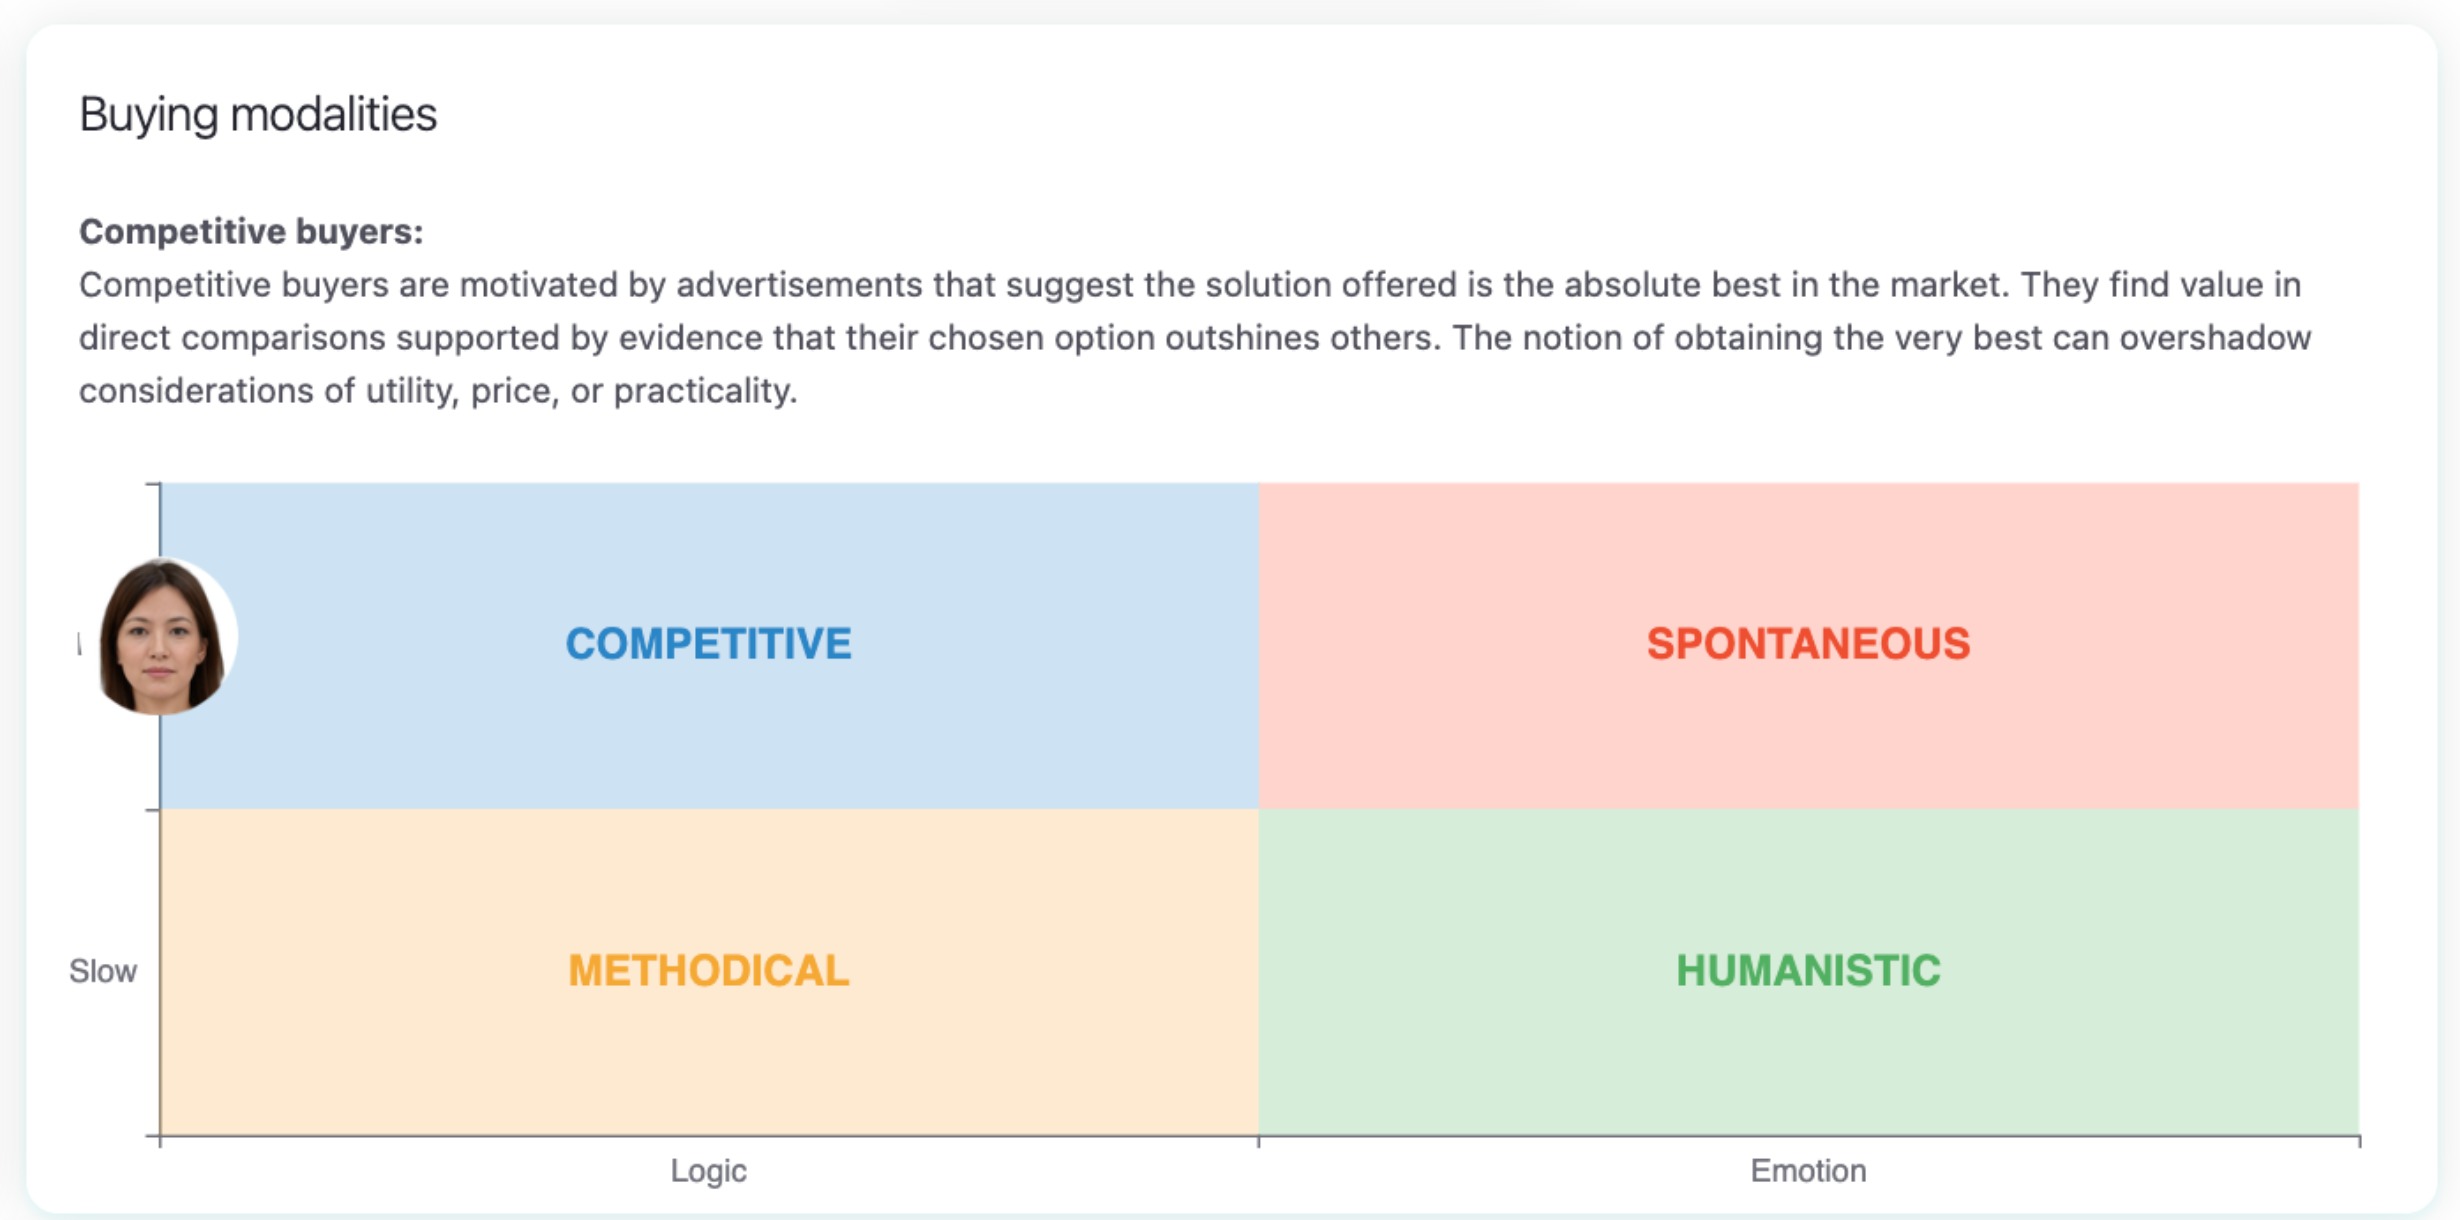Click the bold "Competitive buyers:" heading
Image resolution: width=2460 pixels, height=1220 pixels.
pos(251,231)
